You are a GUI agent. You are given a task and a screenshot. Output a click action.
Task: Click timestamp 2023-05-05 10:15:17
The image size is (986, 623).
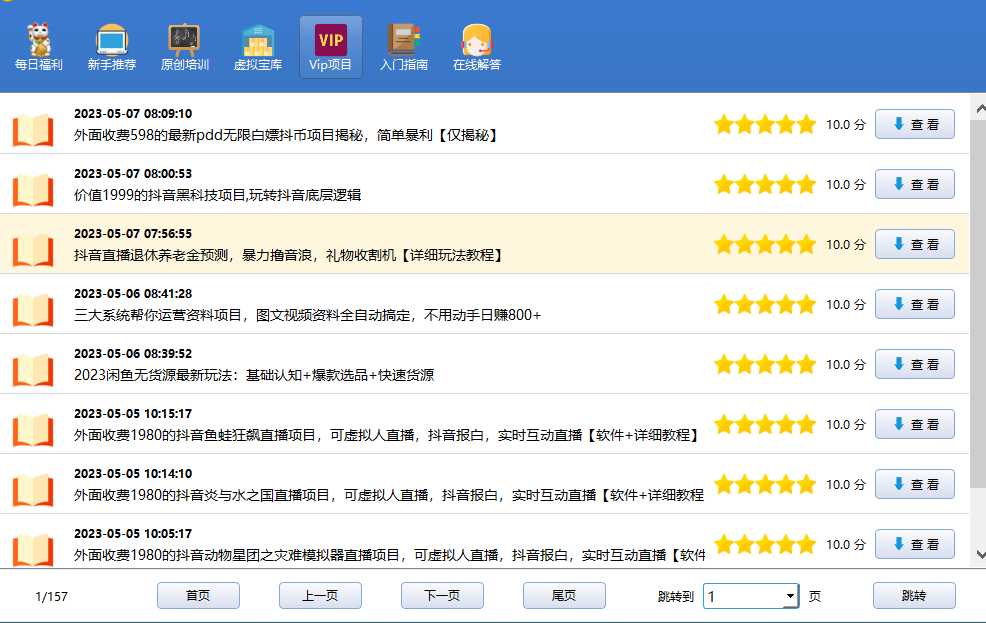133,414
